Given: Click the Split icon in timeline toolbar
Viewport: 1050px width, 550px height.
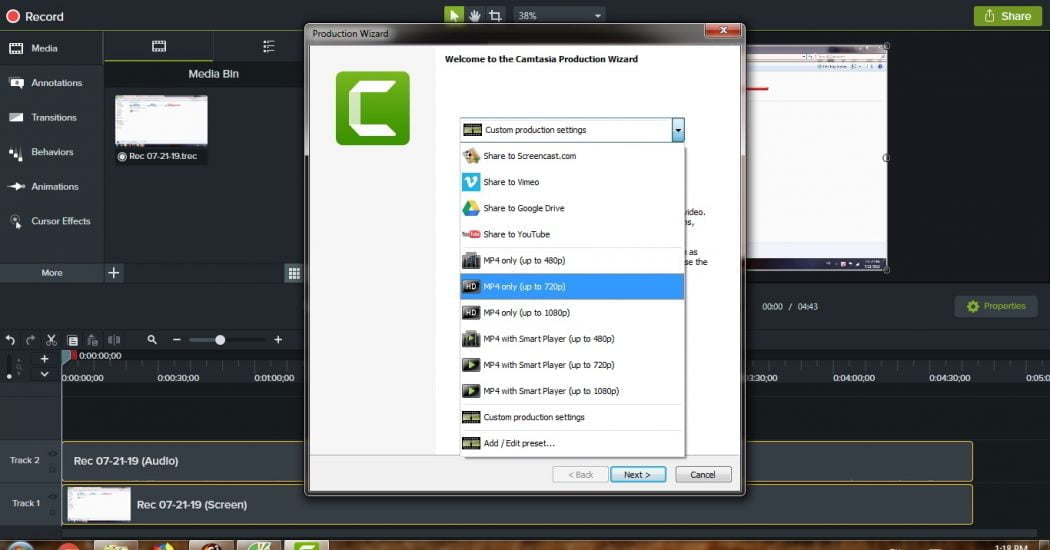Looking at the screenshot, I should click(114, 340).
